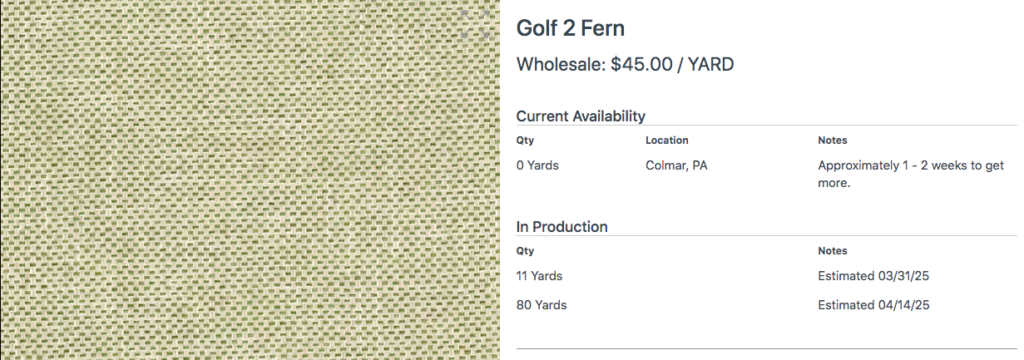Click the word Fern in the title
Image resolution: width=1024 pixels, height=360 pixels.
(601, 28)
